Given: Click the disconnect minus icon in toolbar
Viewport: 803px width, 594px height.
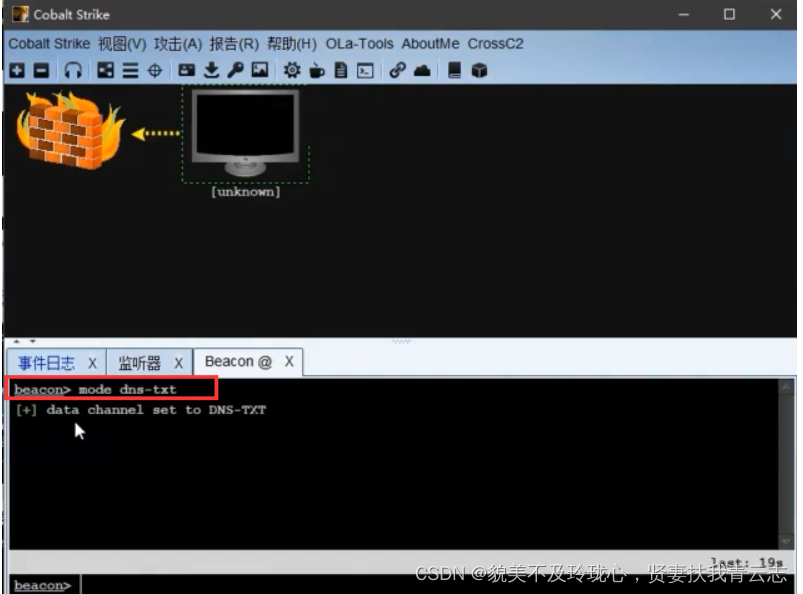Looking at the screenshot, I should [x=41, y=70].
